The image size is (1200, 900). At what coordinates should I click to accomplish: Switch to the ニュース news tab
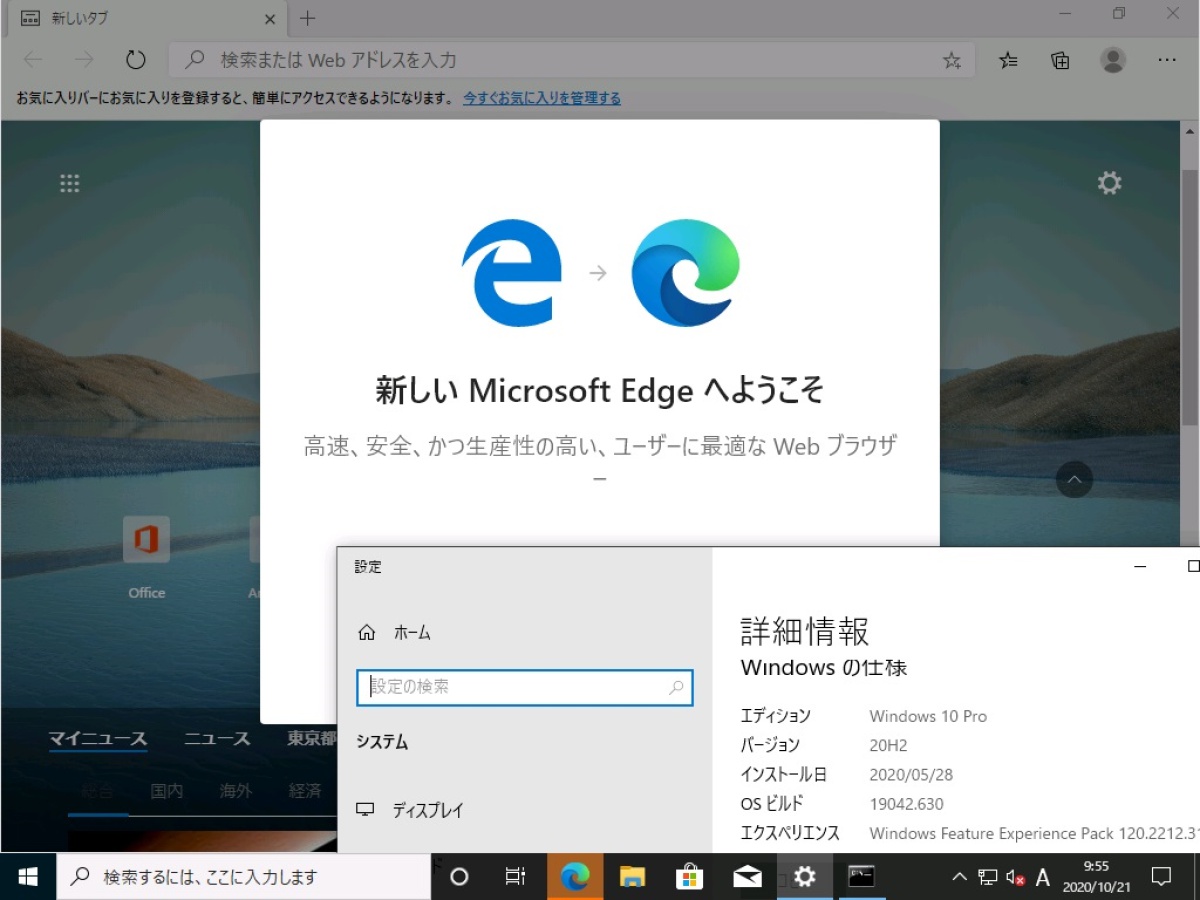tap(216, 738)
